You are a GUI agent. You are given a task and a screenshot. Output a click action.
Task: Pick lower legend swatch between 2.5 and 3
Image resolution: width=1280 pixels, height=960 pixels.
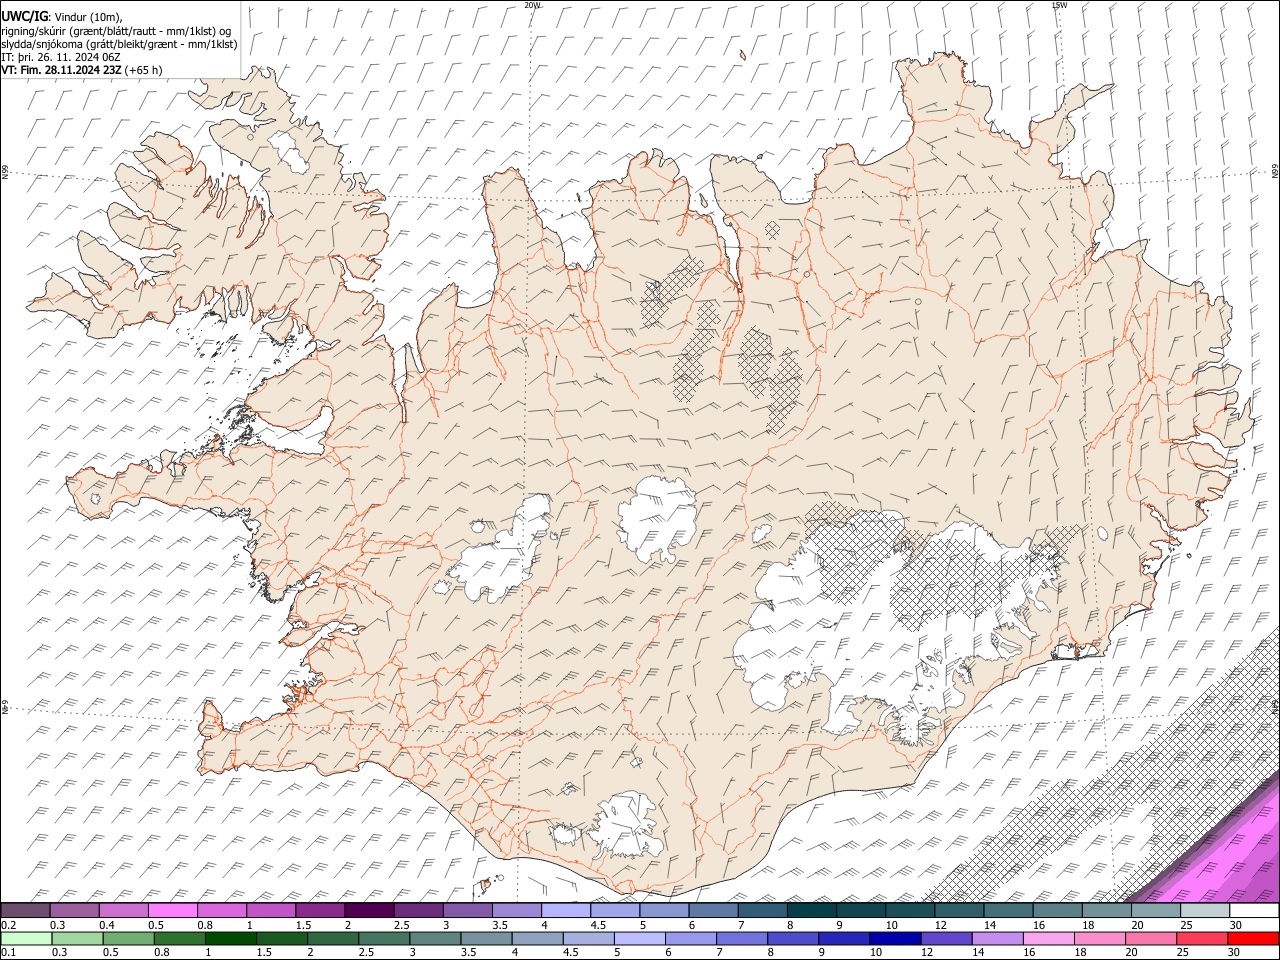[x=383, y=938]
